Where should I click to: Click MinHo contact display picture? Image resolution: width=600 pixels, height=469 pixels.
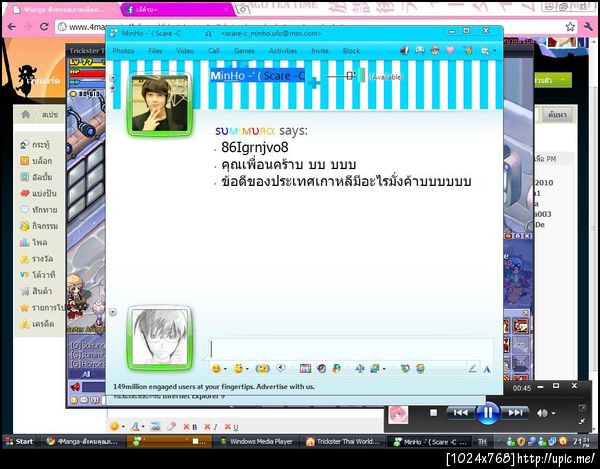click(160, 104)
